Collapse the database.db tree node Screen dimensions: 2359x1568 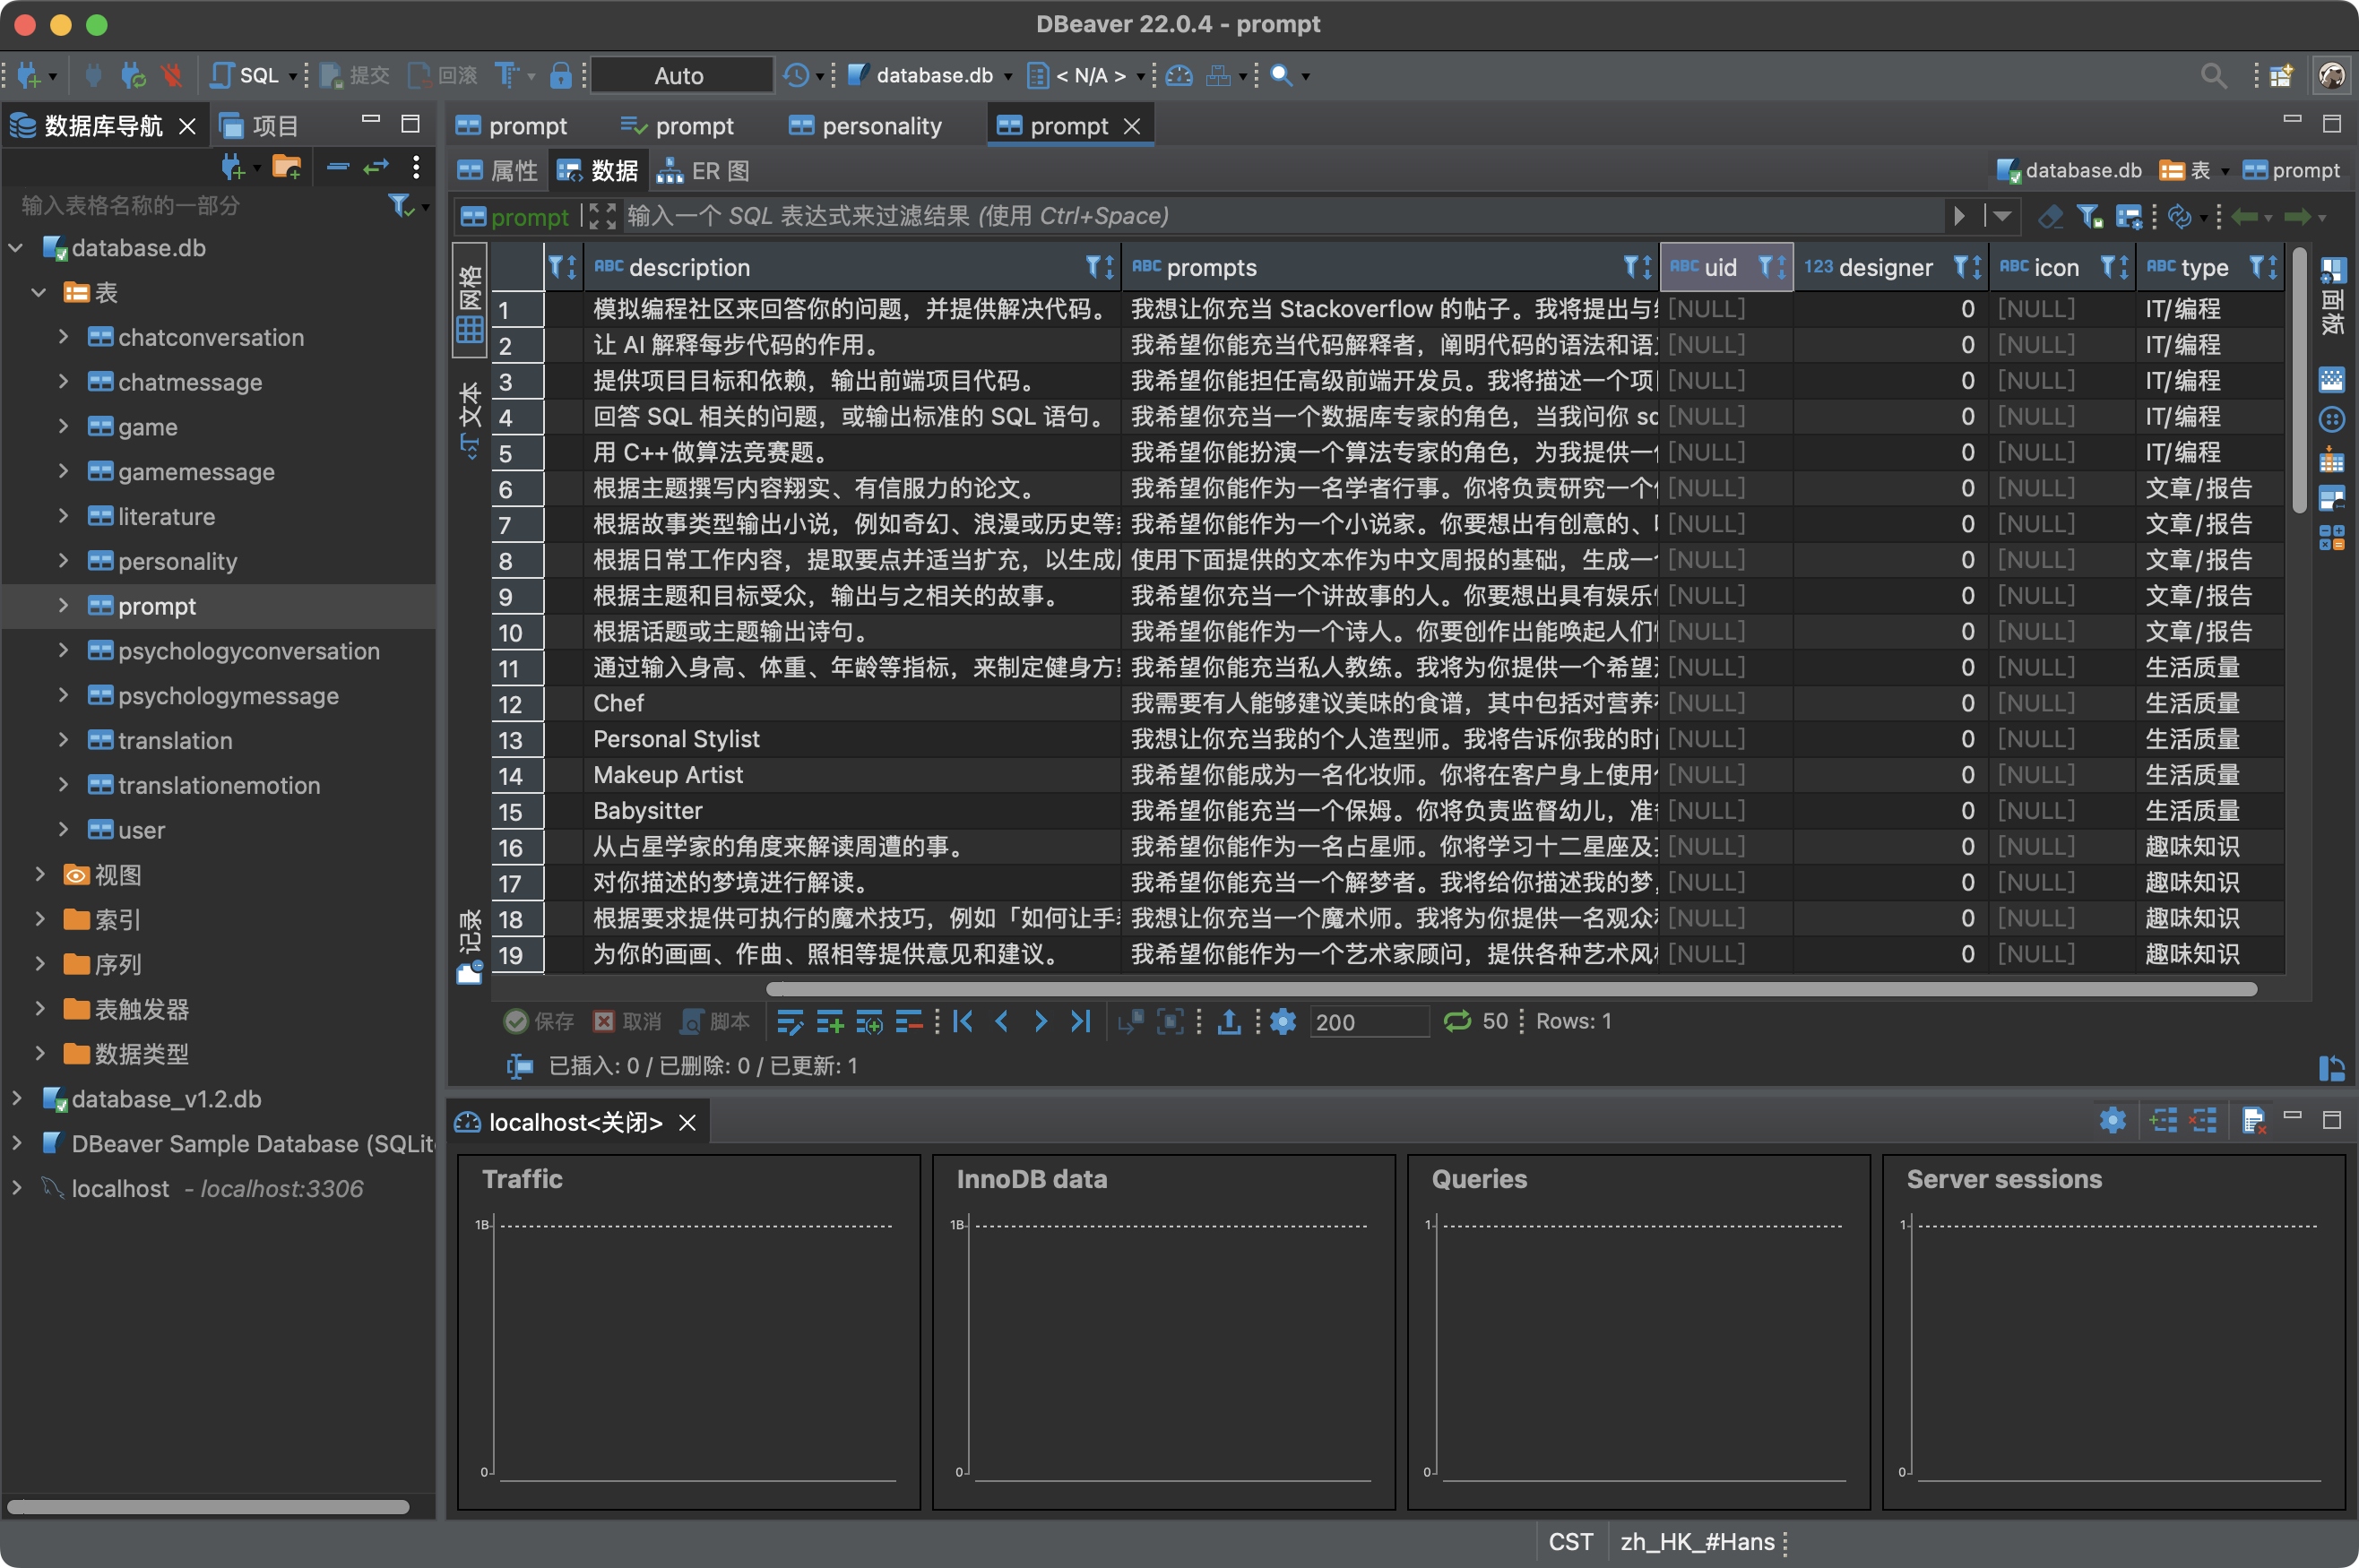pyautogui.click(x=16, y=248)
